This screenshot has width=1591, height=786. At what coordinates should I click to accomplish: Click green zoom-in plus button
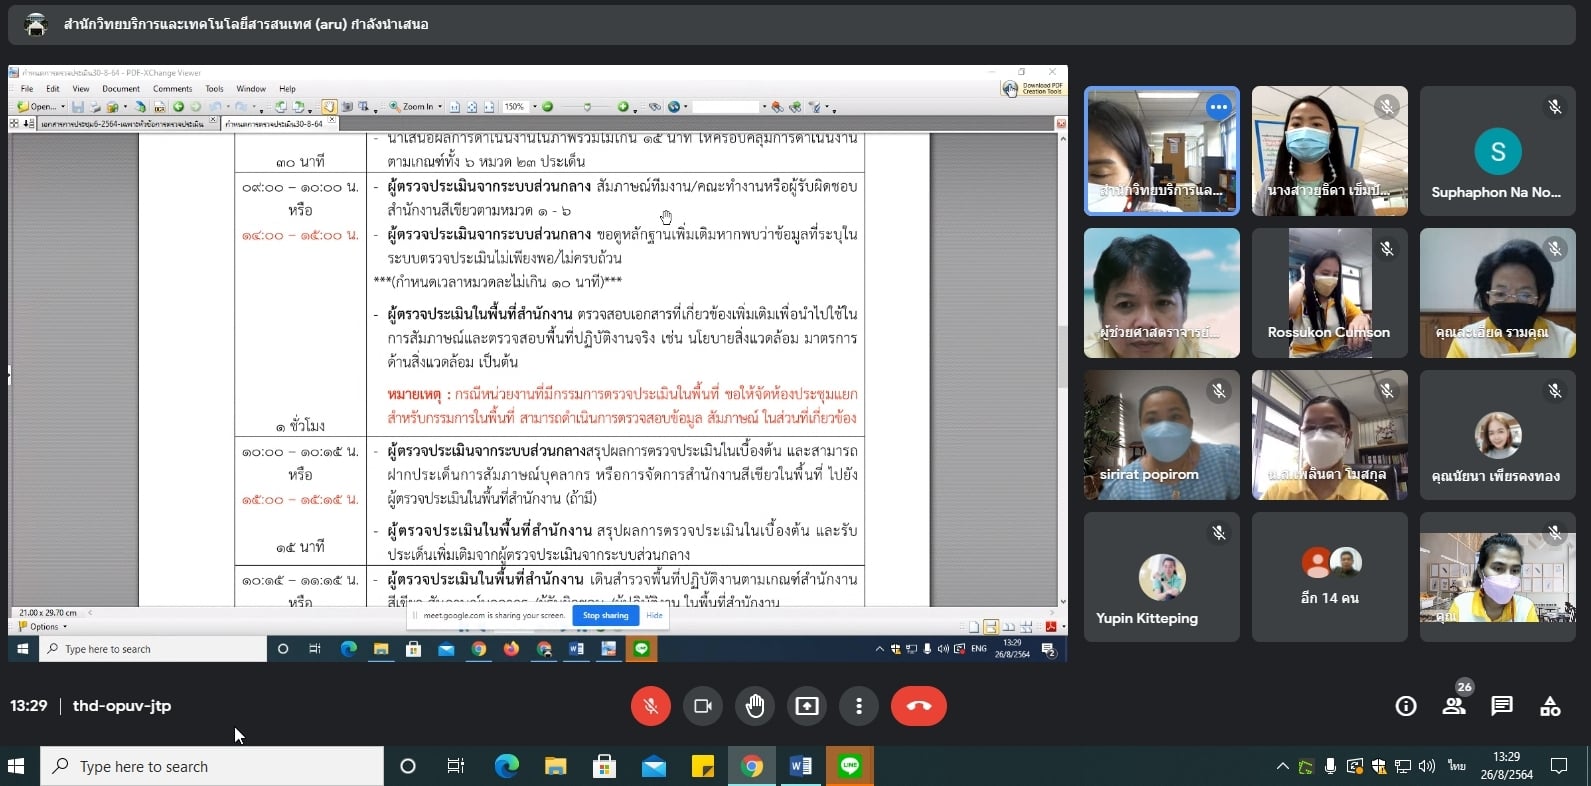623,106
